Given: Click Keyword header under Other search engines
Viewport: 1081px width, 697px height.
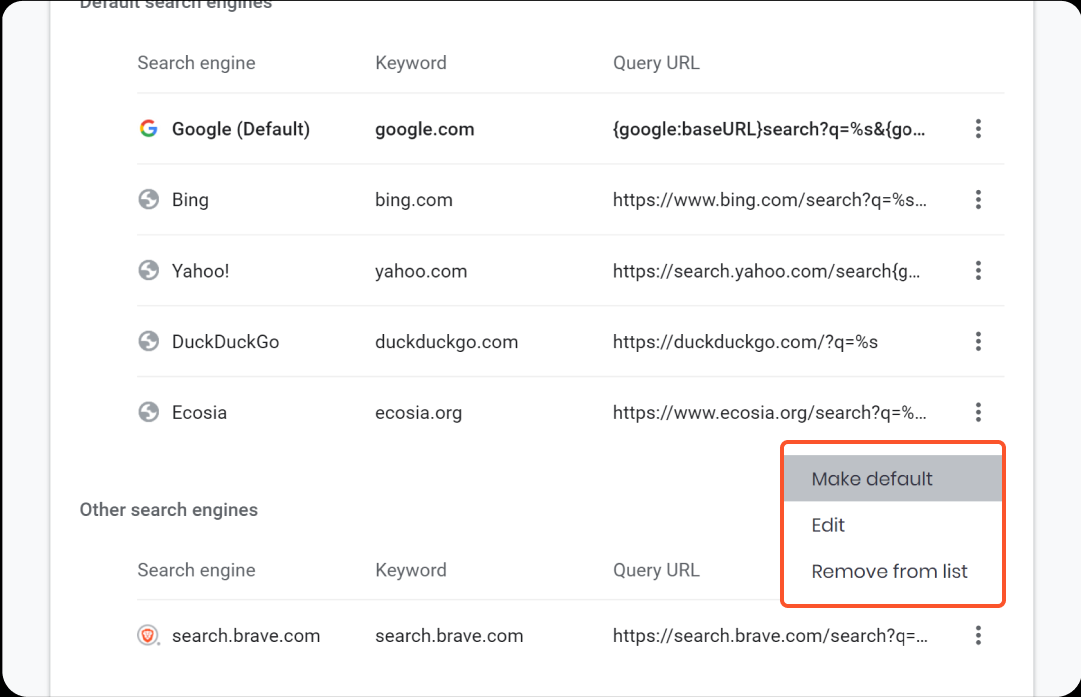Looking at the screenshot, I should [411, 570].
